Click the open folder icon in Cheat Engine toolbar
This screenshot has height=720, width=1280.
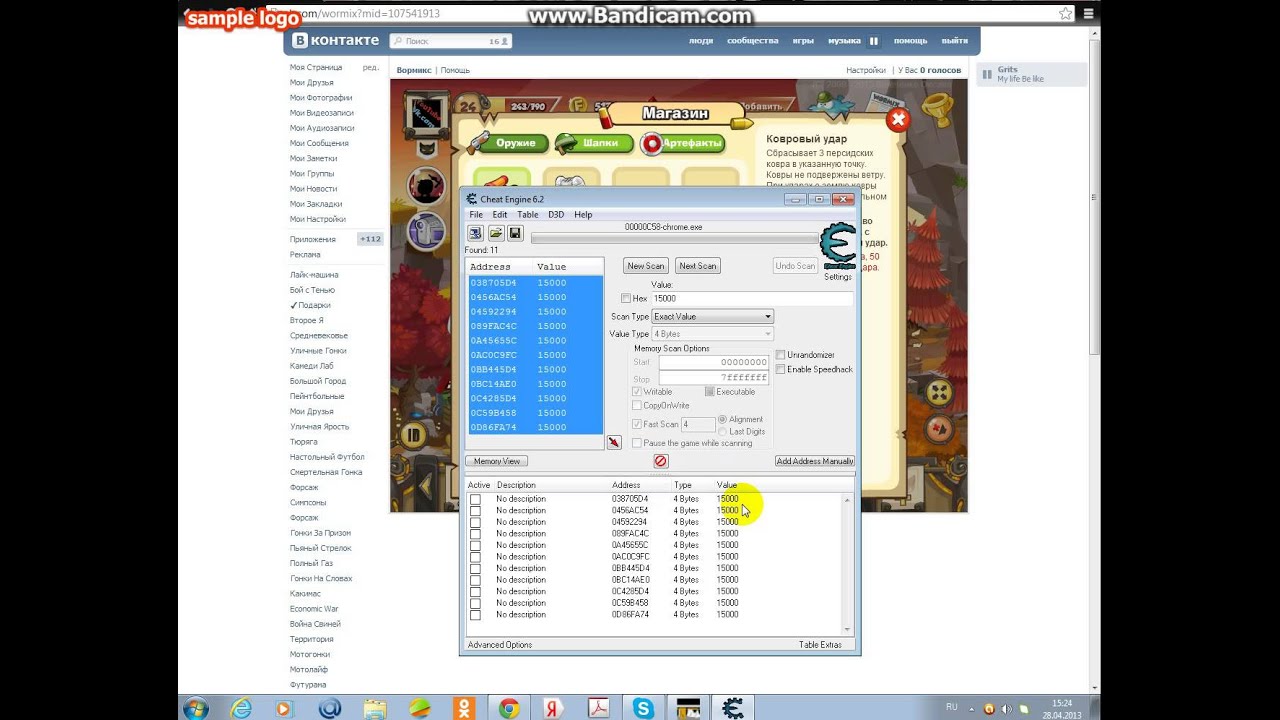coord(496,233)
